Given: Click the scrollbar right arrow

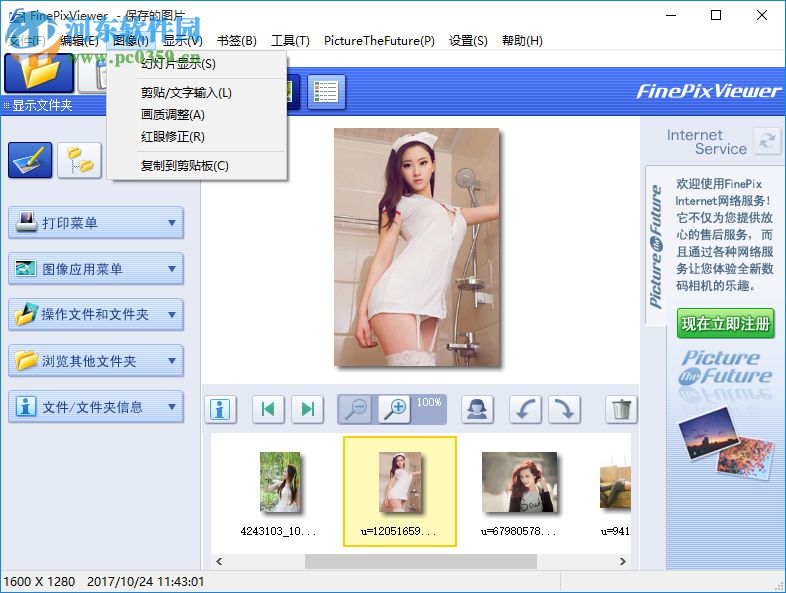Looking at the screenshot, I should pyautogui.click(x=623, y=561).
